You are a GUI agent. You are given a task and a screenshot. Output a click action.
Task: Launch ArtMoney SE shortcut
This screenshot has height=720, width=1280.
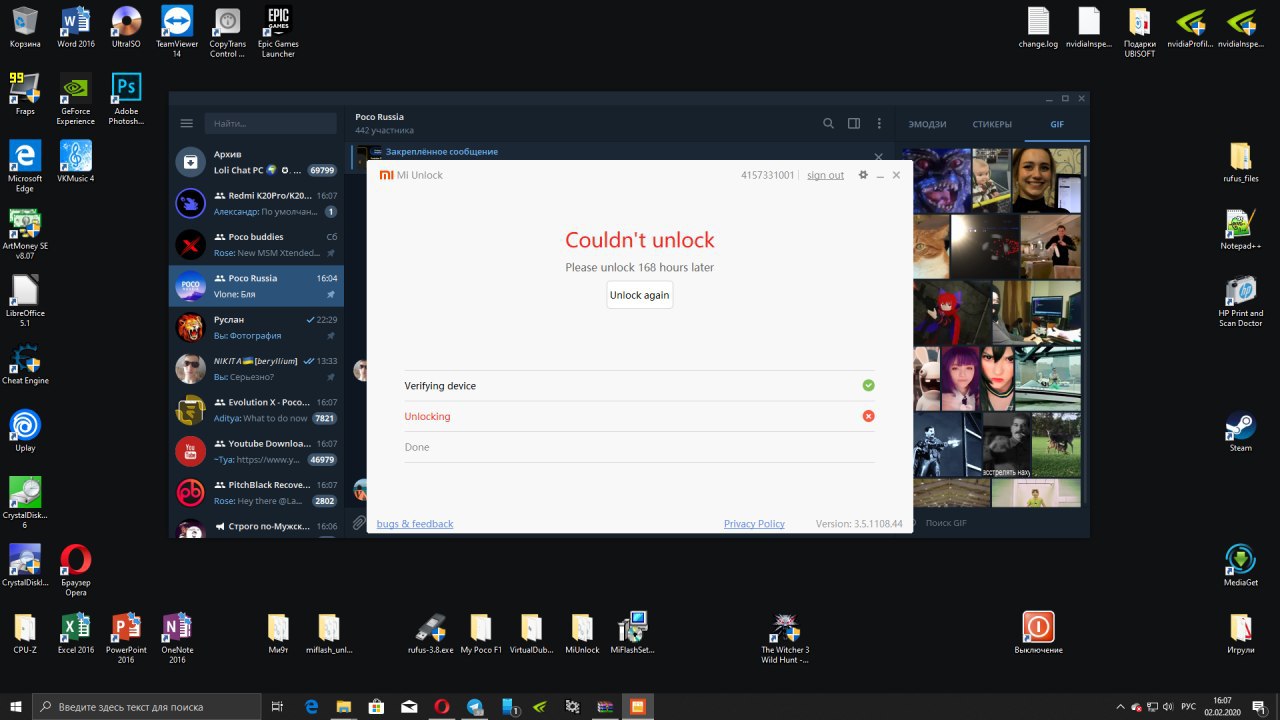25,234
